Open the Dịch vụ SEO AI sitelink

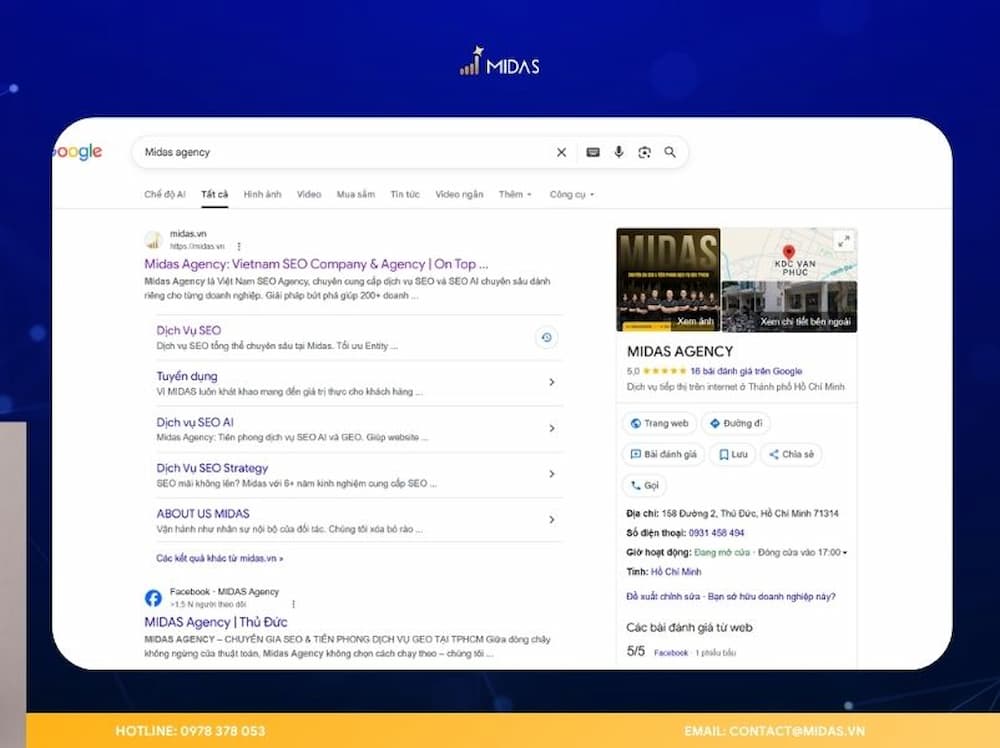pos(195,422)
